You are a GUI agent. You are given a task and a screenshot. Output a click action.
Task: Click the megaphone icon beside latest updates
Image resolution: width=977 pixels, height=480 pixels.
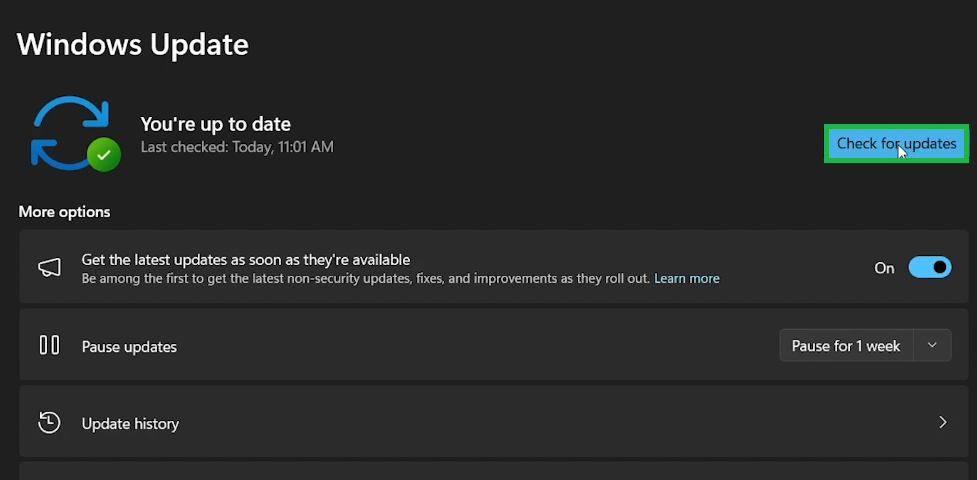click(x=49, y=267)
